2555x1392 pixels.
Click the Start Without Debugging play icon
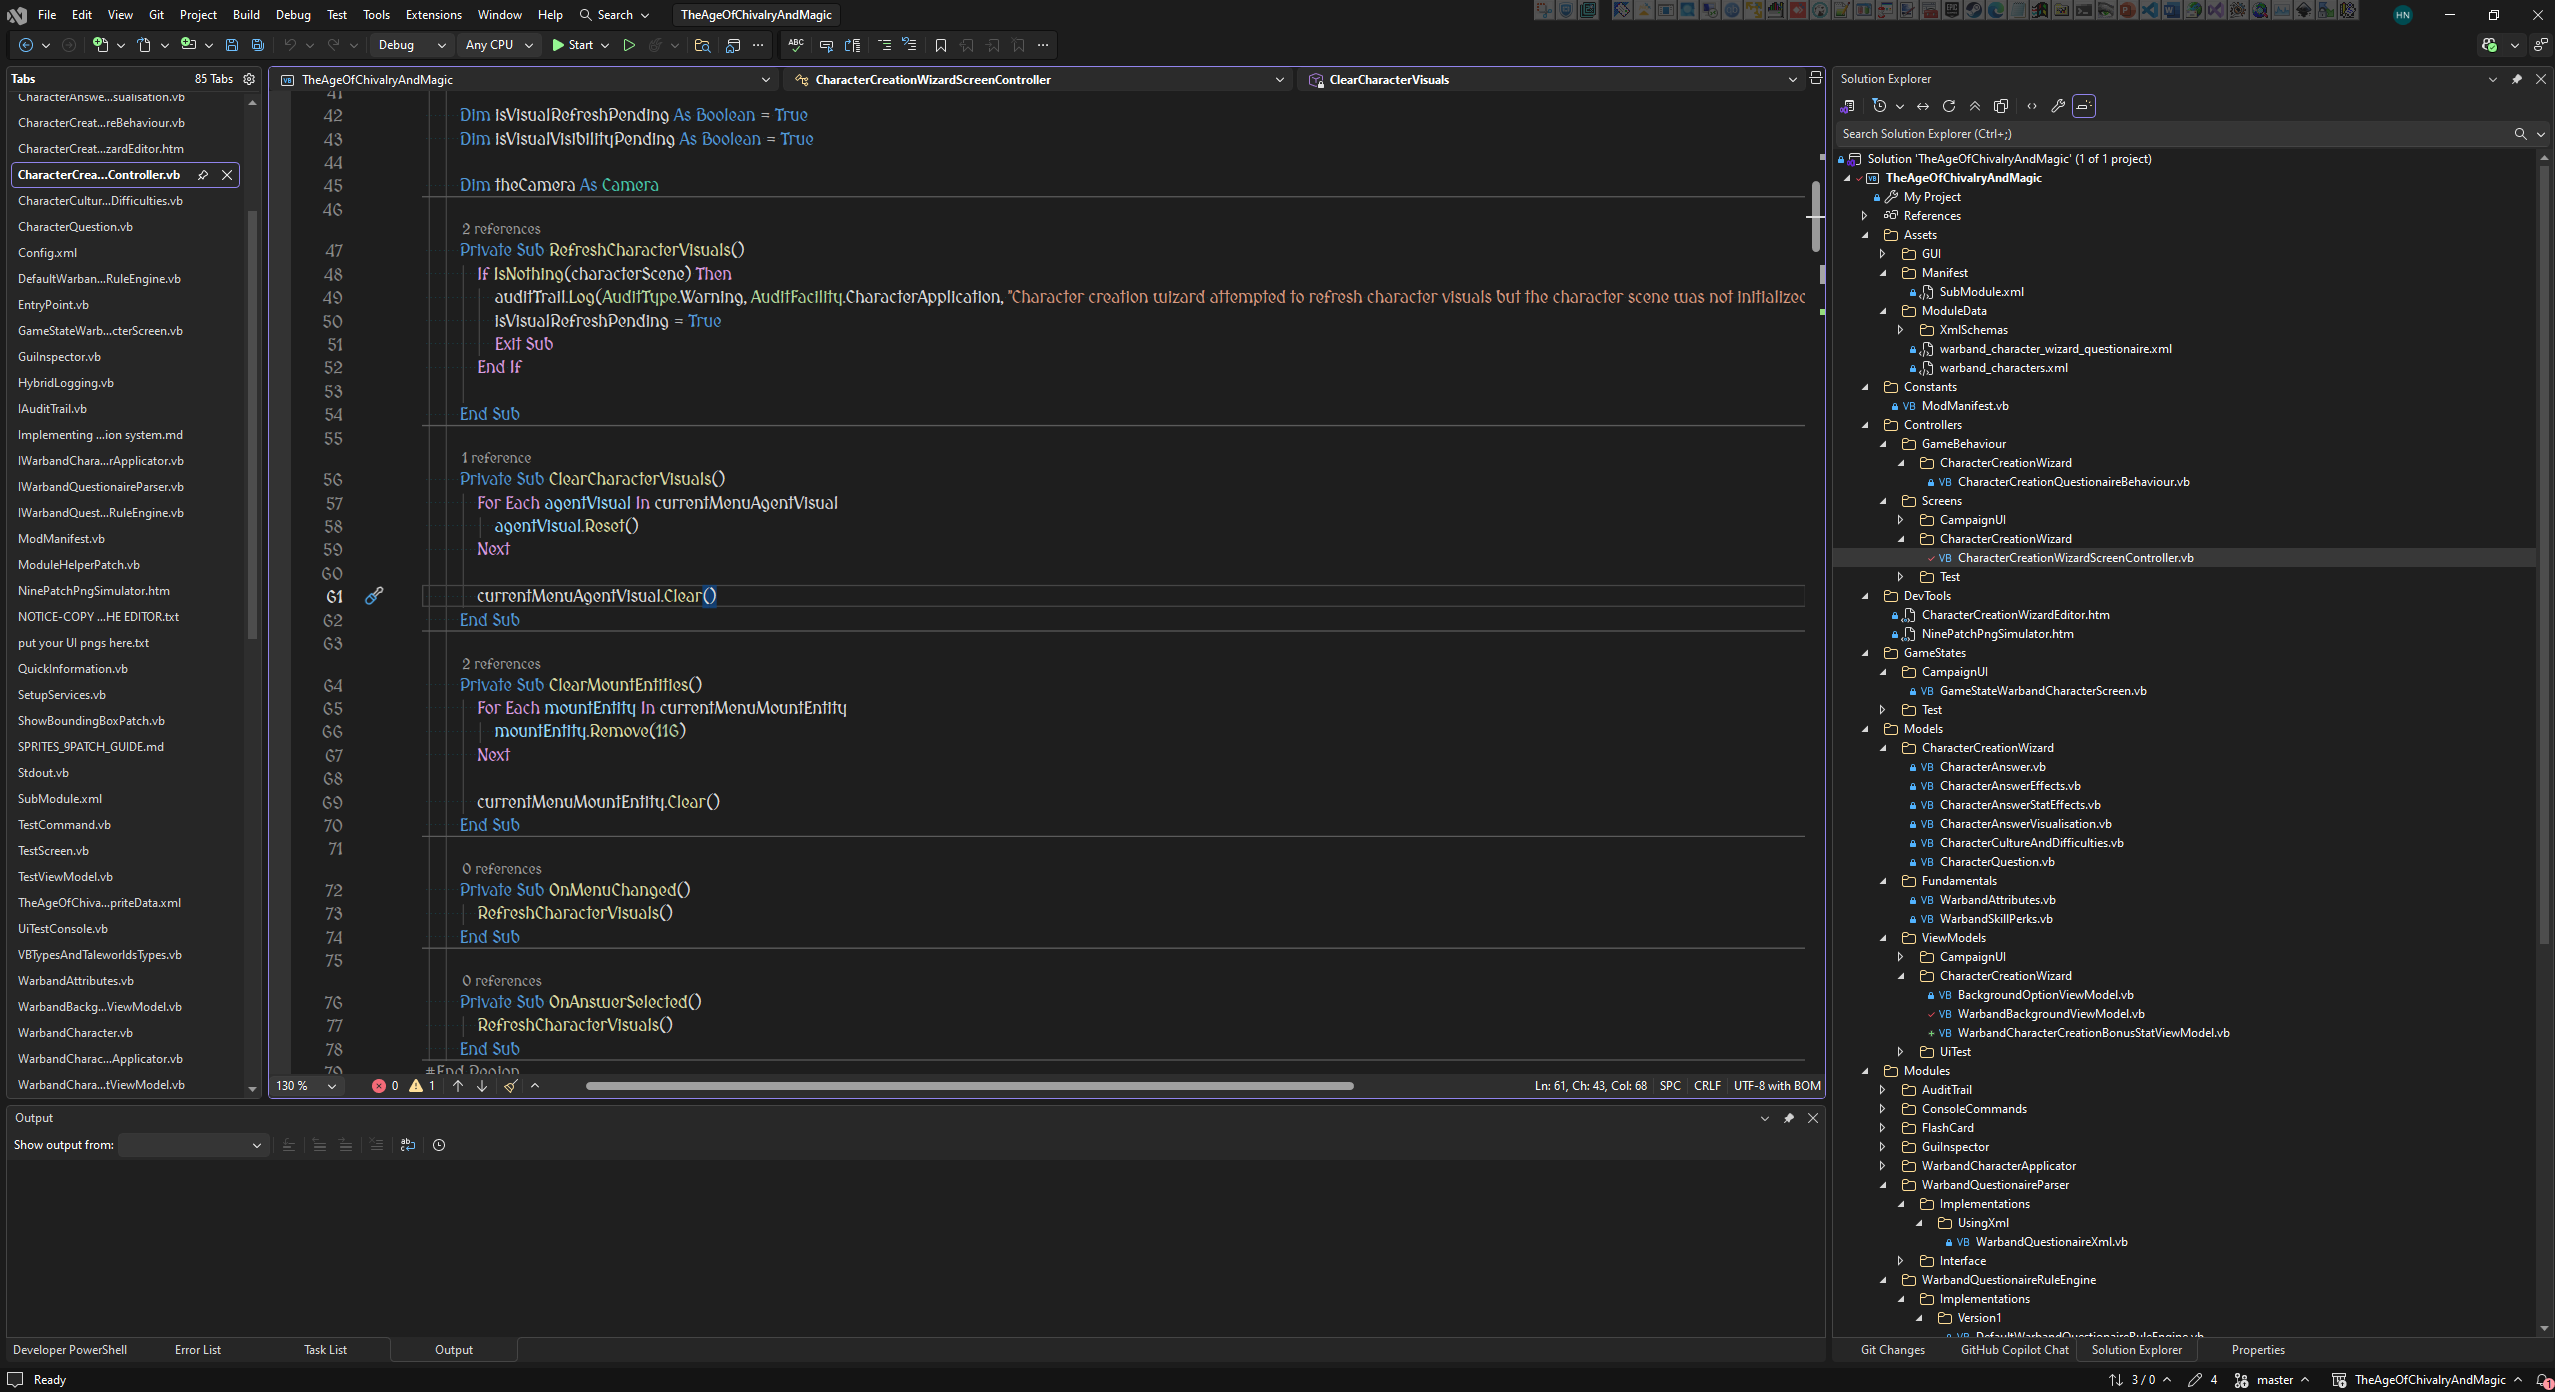(629, 45)
